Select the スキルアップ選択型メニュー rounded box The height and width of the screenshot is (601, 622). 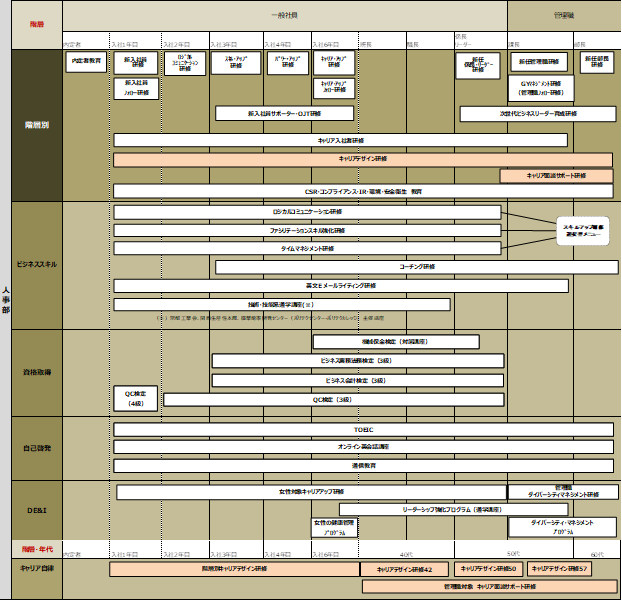click(583, 231)
